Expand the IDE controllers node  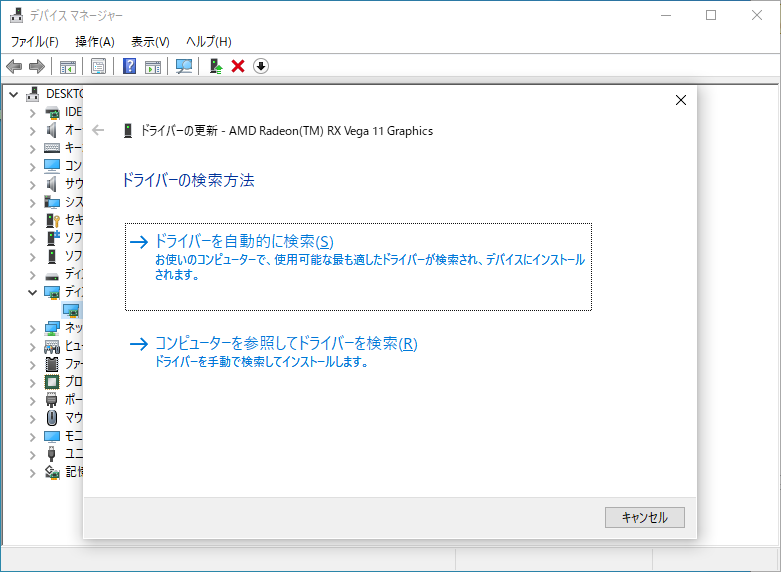pos(33,113)
